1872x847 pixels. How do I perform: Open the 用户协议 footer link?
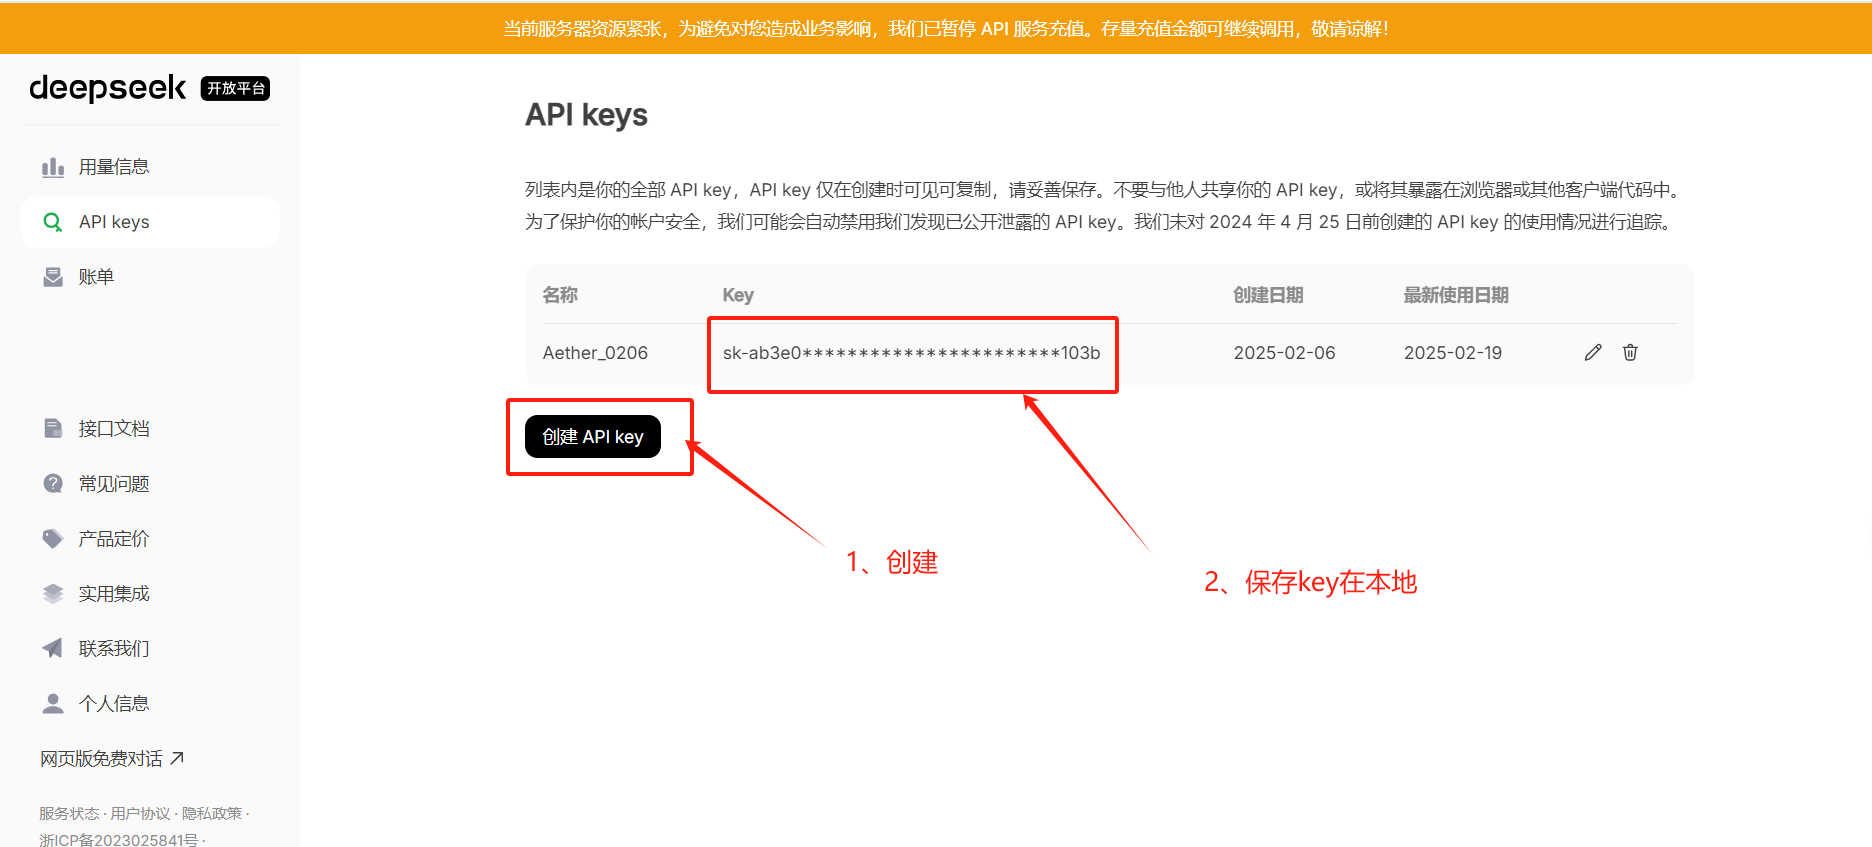[140, 814]
